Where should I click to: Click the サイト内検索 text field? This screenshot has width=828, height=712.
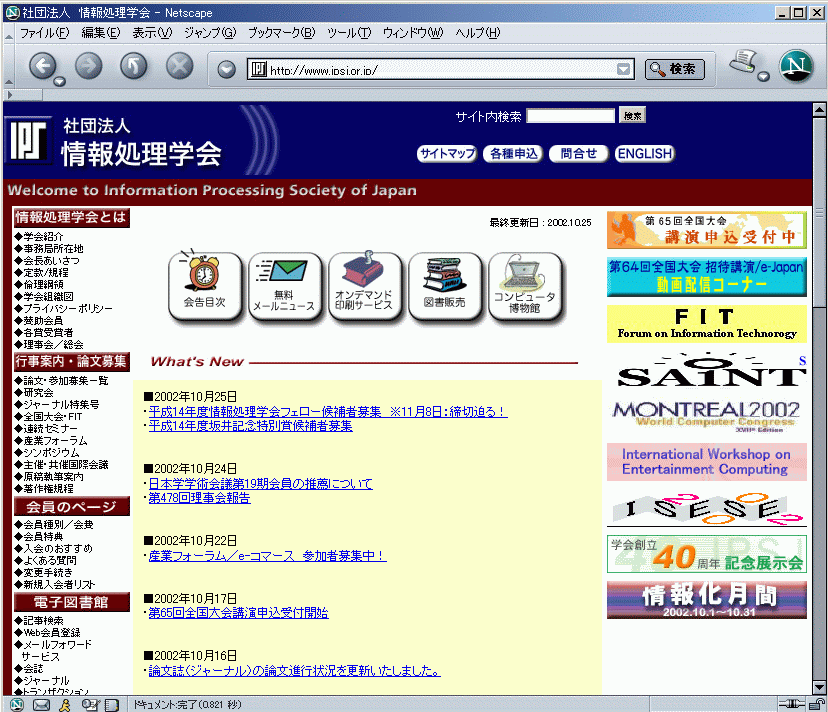(x=571, y=116)
